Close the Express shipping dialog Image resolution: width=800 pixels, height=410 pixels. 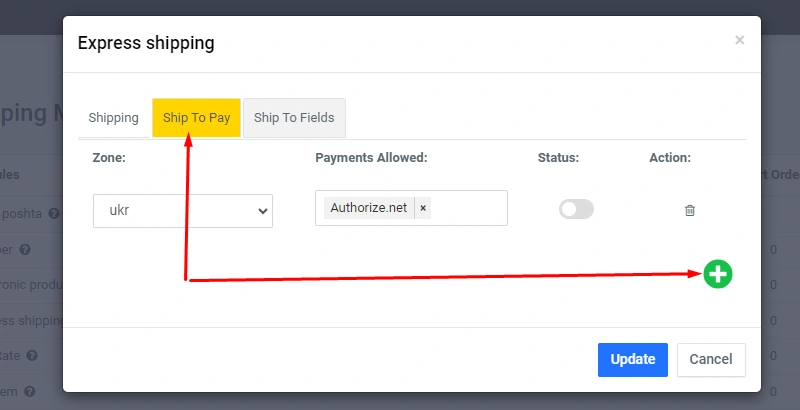click(x=740, y=41)
